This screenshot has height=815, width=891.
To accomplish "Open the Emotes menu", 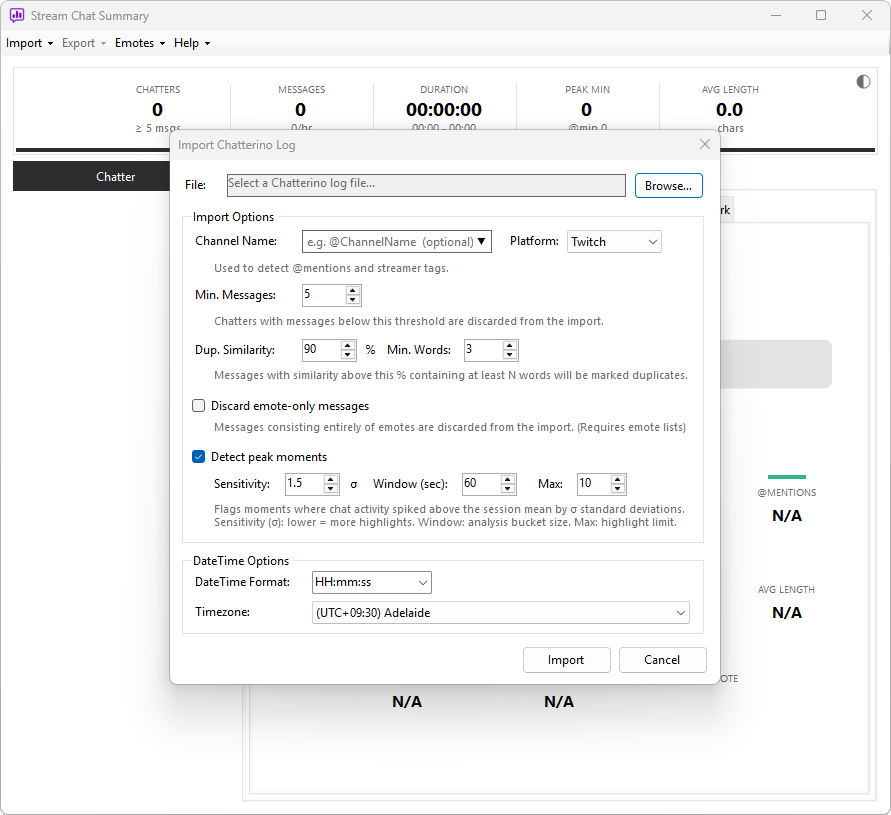I will coord(140,43).
